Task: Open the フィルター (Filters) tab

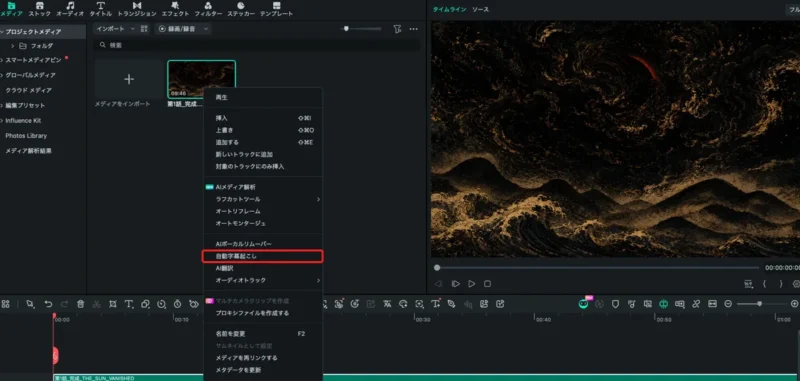Action: pos(208,9)
